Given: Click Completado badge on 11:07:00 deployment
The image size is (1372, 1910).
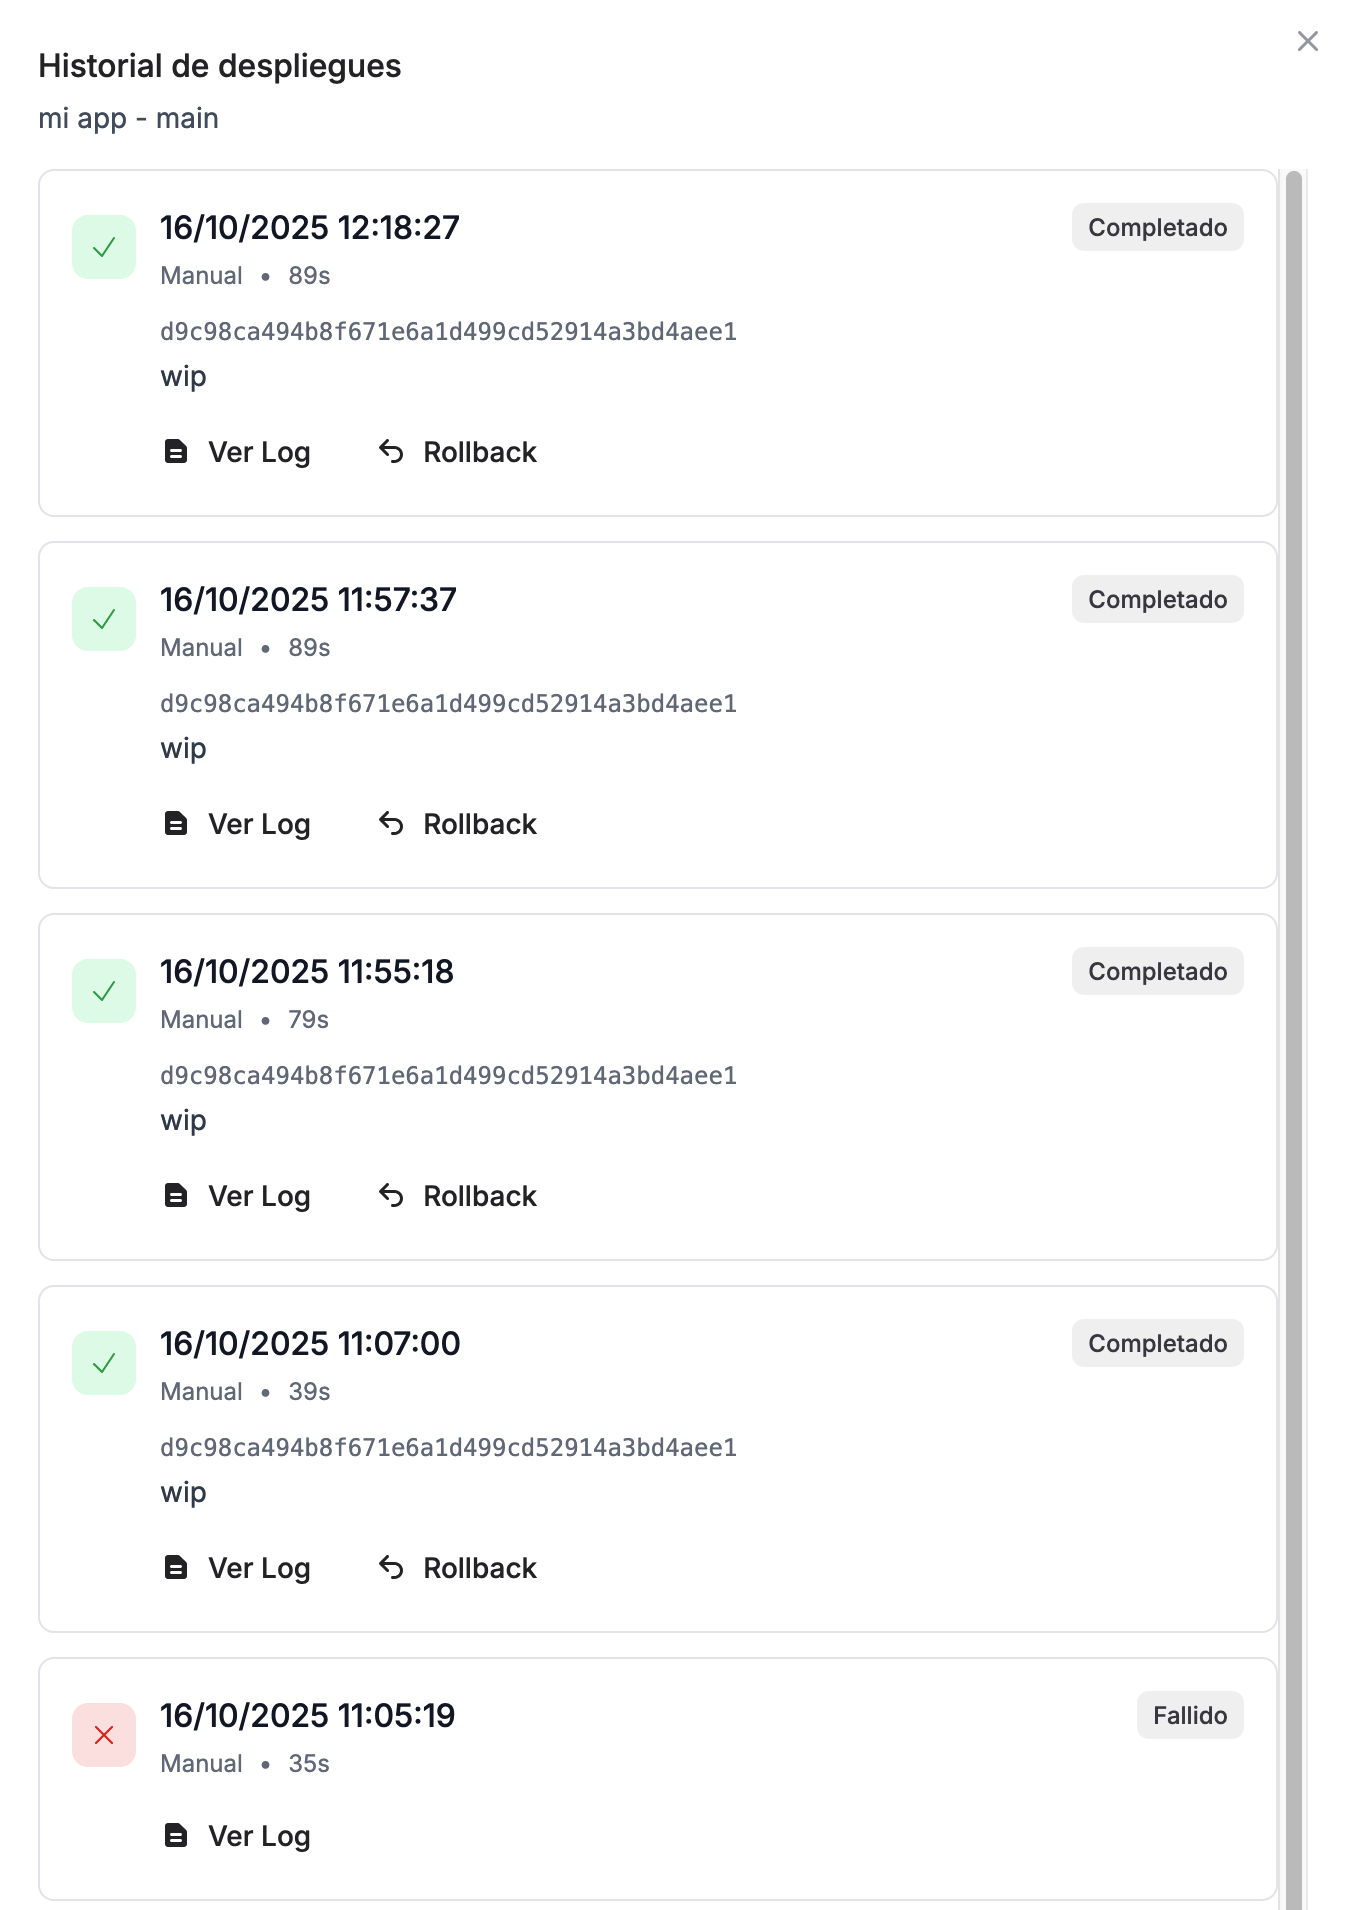Looking at the screenshot, I should [x=1157, y=1343].
